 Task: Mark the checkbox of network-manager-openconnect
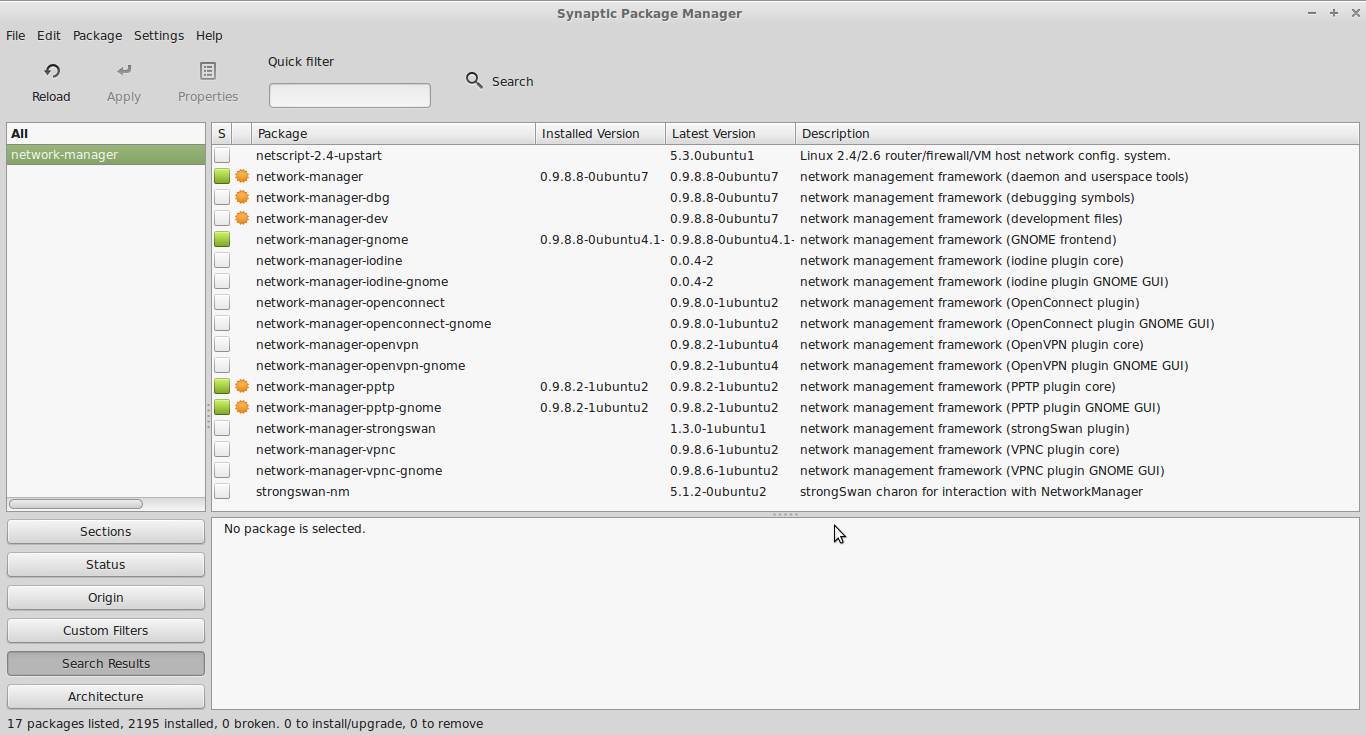pyautogui.click(x=222, y=302)
